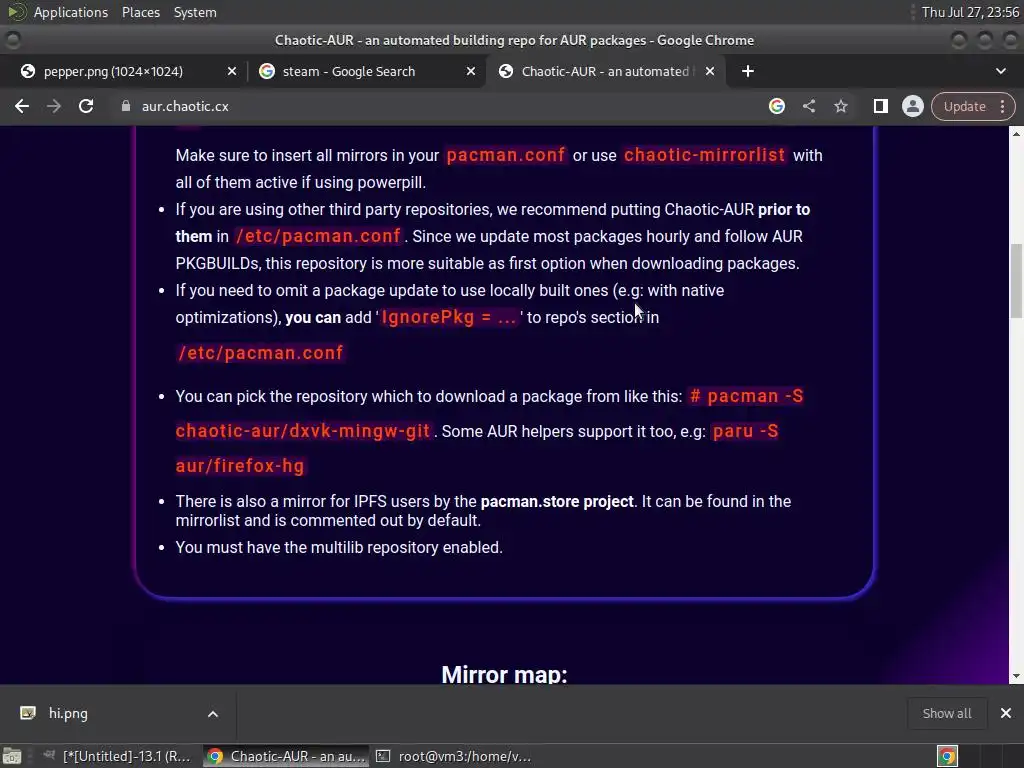
Task: Click Chrome icon in the system tray
Action: [947, 756]
